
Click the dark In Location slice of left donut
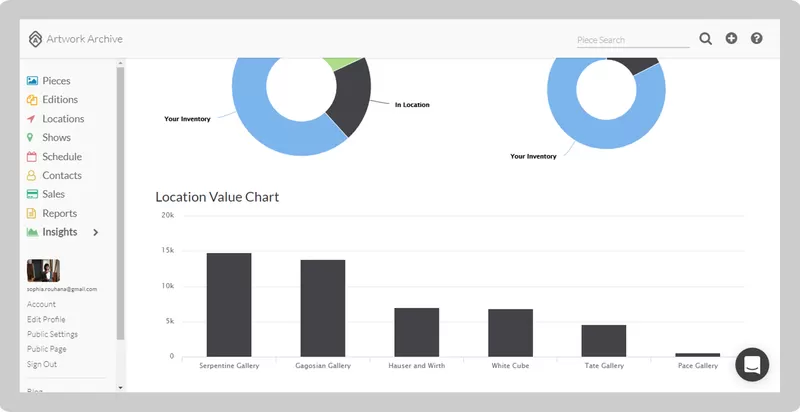point(354,97)
